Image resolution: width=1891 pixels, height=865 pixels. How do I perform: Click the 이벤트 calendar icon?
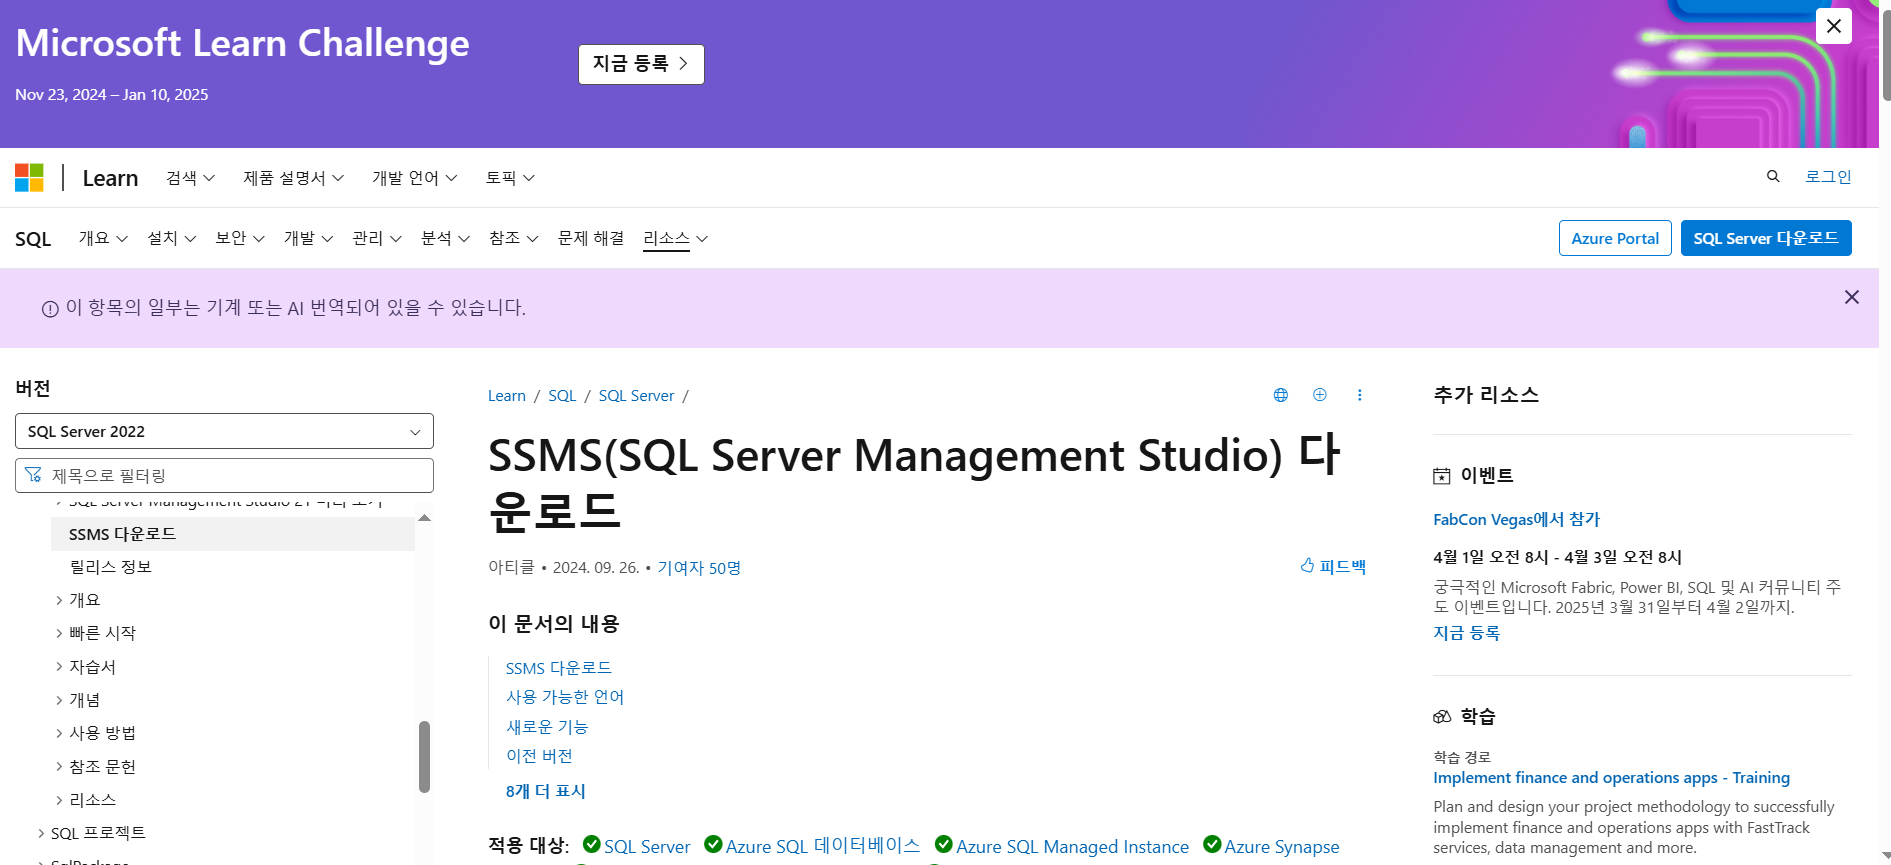point(1441,476)
